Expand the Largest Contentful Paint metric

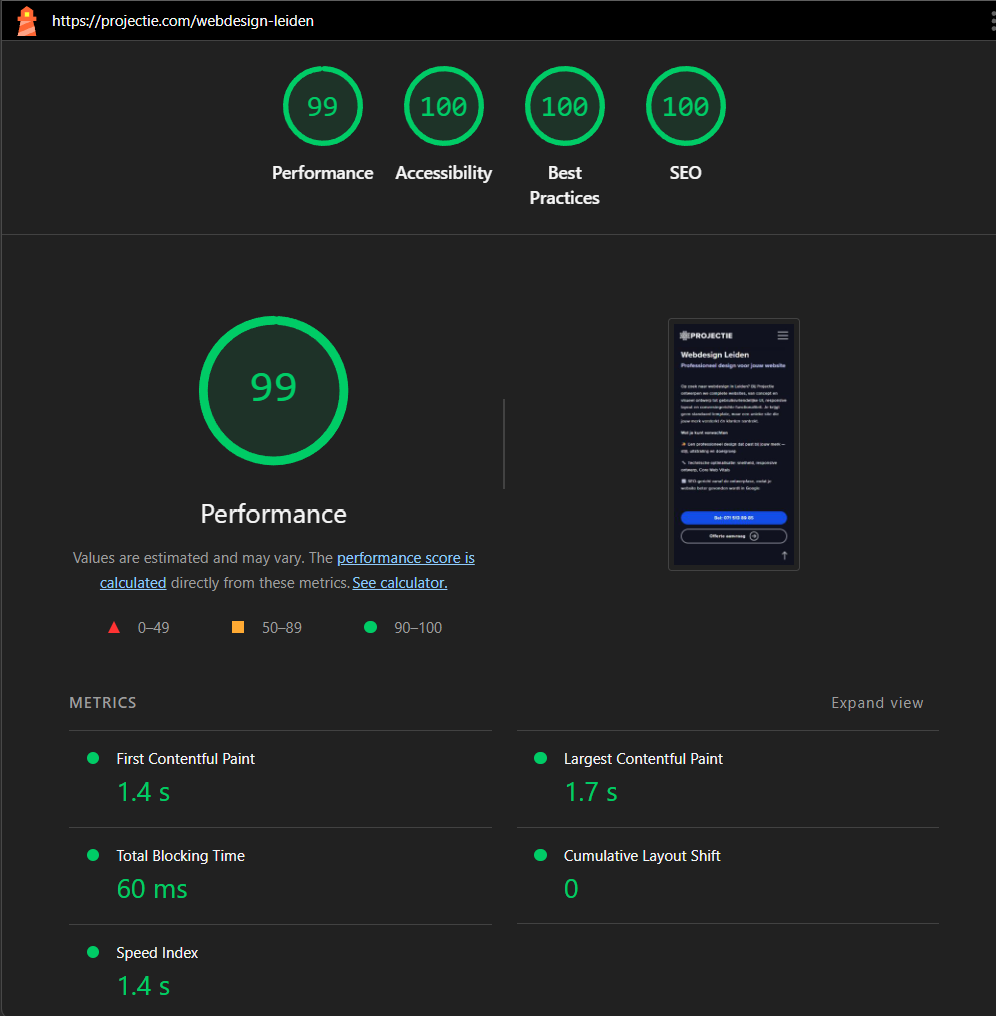tap(643, 759)
